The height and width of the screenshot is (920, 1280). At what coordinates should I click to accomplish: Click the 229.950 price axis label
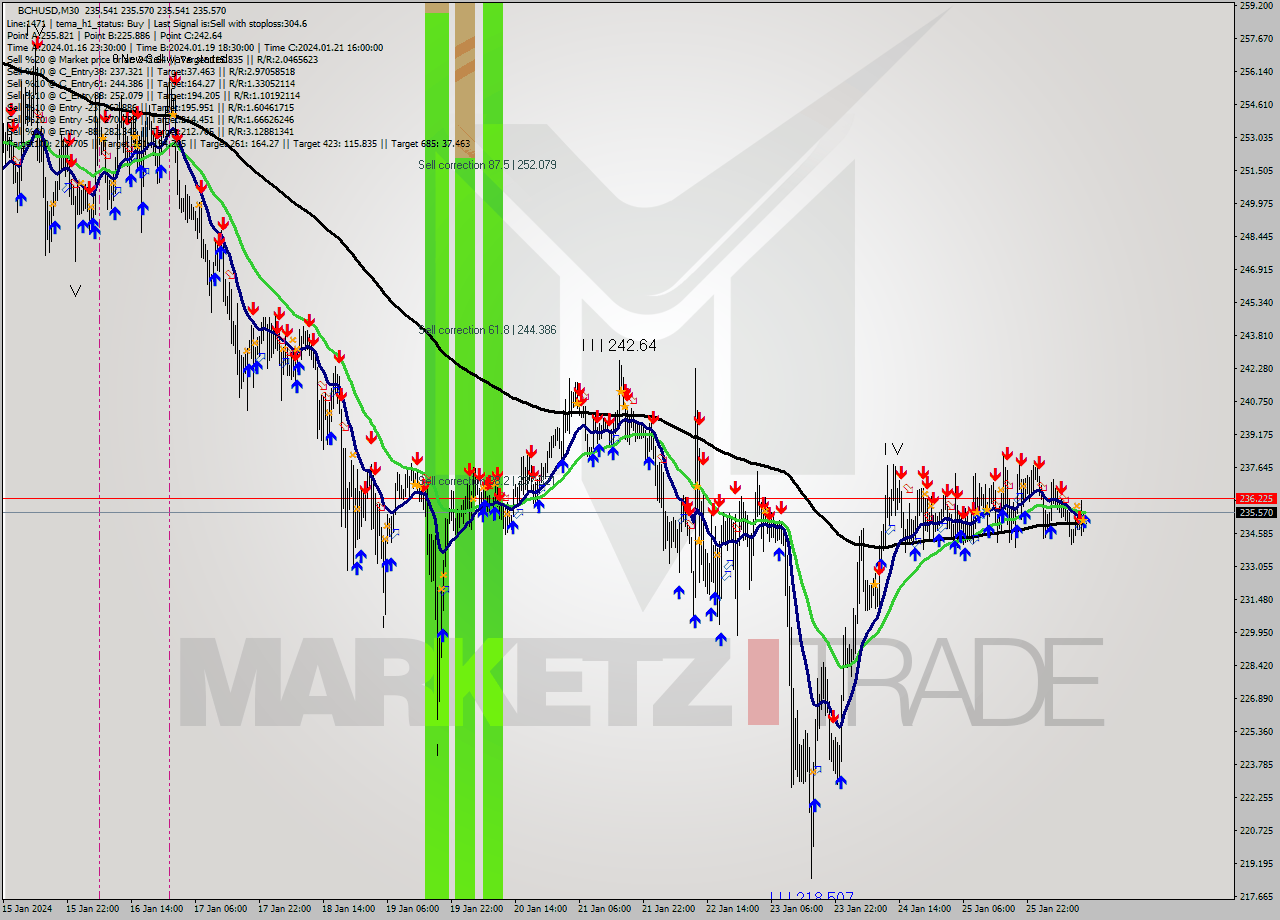1256,633
